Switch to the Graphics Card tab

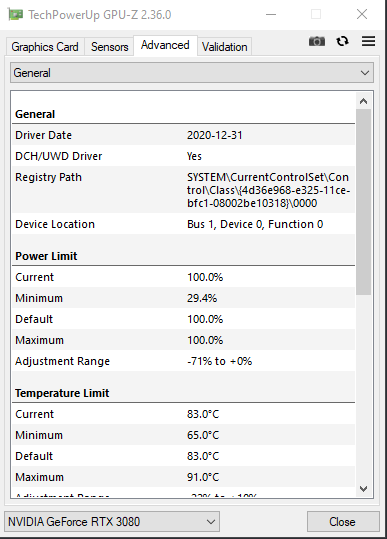[45, 46]
